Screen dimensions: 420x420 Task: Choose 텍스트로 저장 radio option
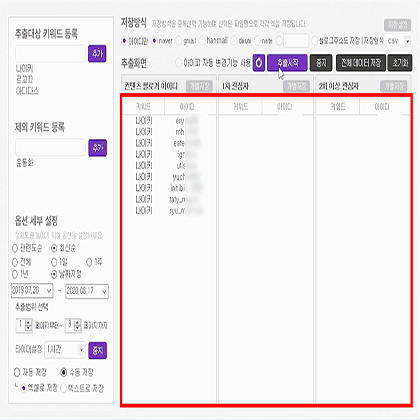coord(63,388)
